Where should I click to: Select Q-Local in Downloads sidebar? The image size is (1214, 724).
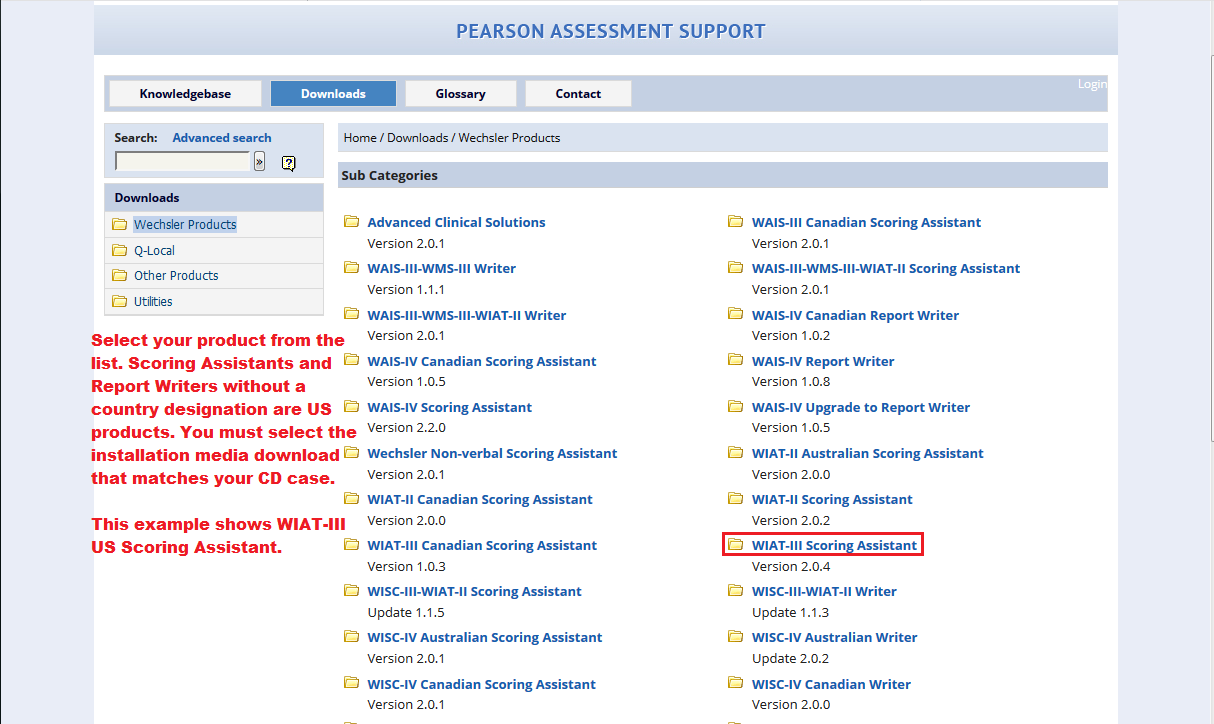coord(154,251)
